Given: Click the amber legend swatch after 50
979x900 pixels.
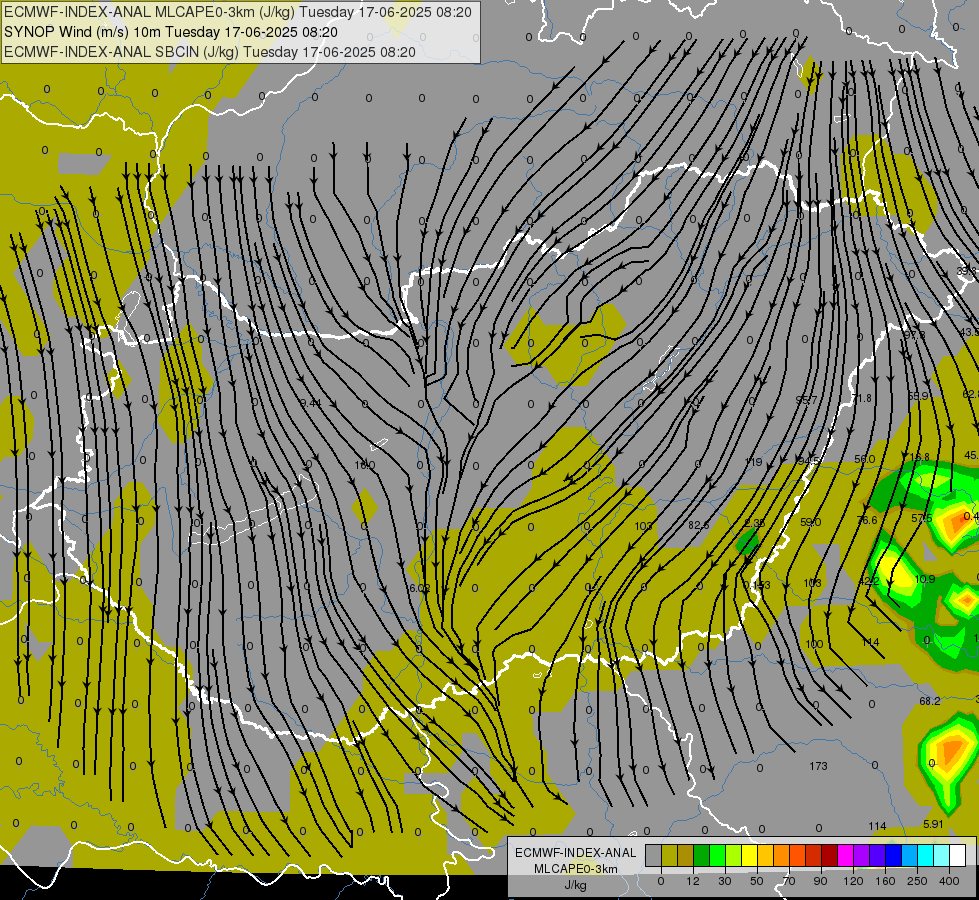Looking at the screenshot, I should coord(765,855).
